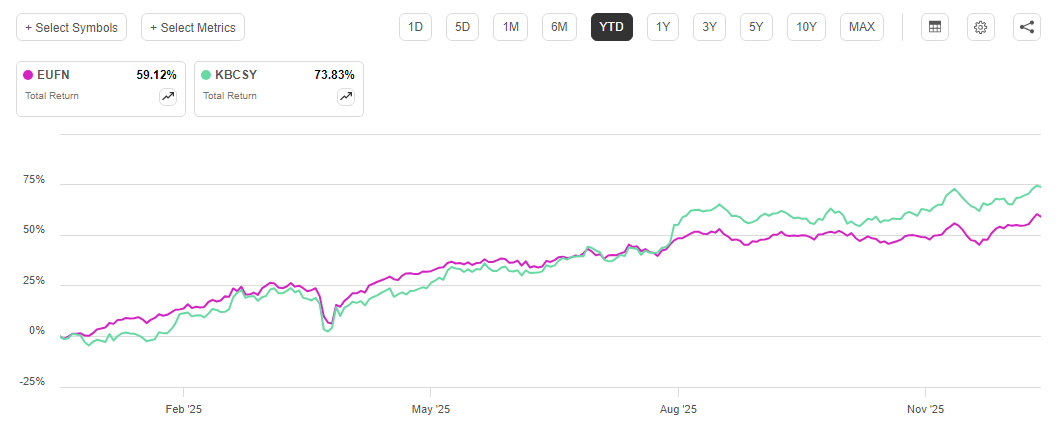Click the EUFN symbol label
Viewport: 1061px width, 437px height.
point(55,74)
